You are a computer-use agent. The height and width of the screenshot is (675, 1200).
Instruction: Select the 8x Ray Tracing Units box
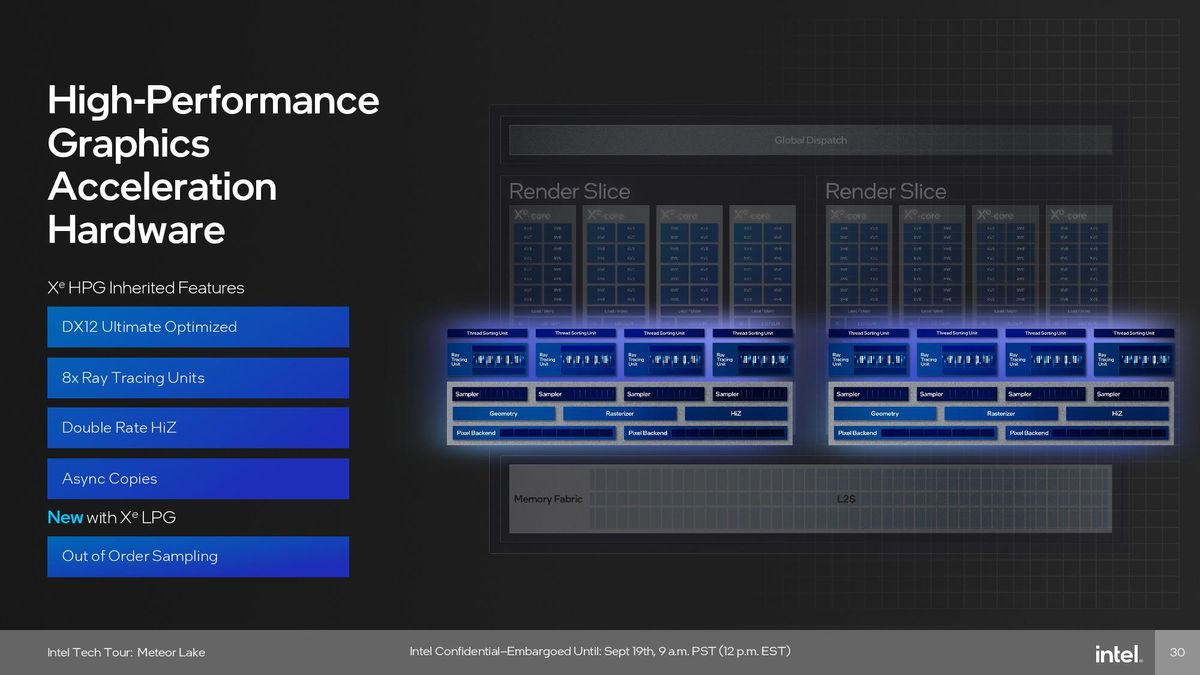(x=198, y=378)
